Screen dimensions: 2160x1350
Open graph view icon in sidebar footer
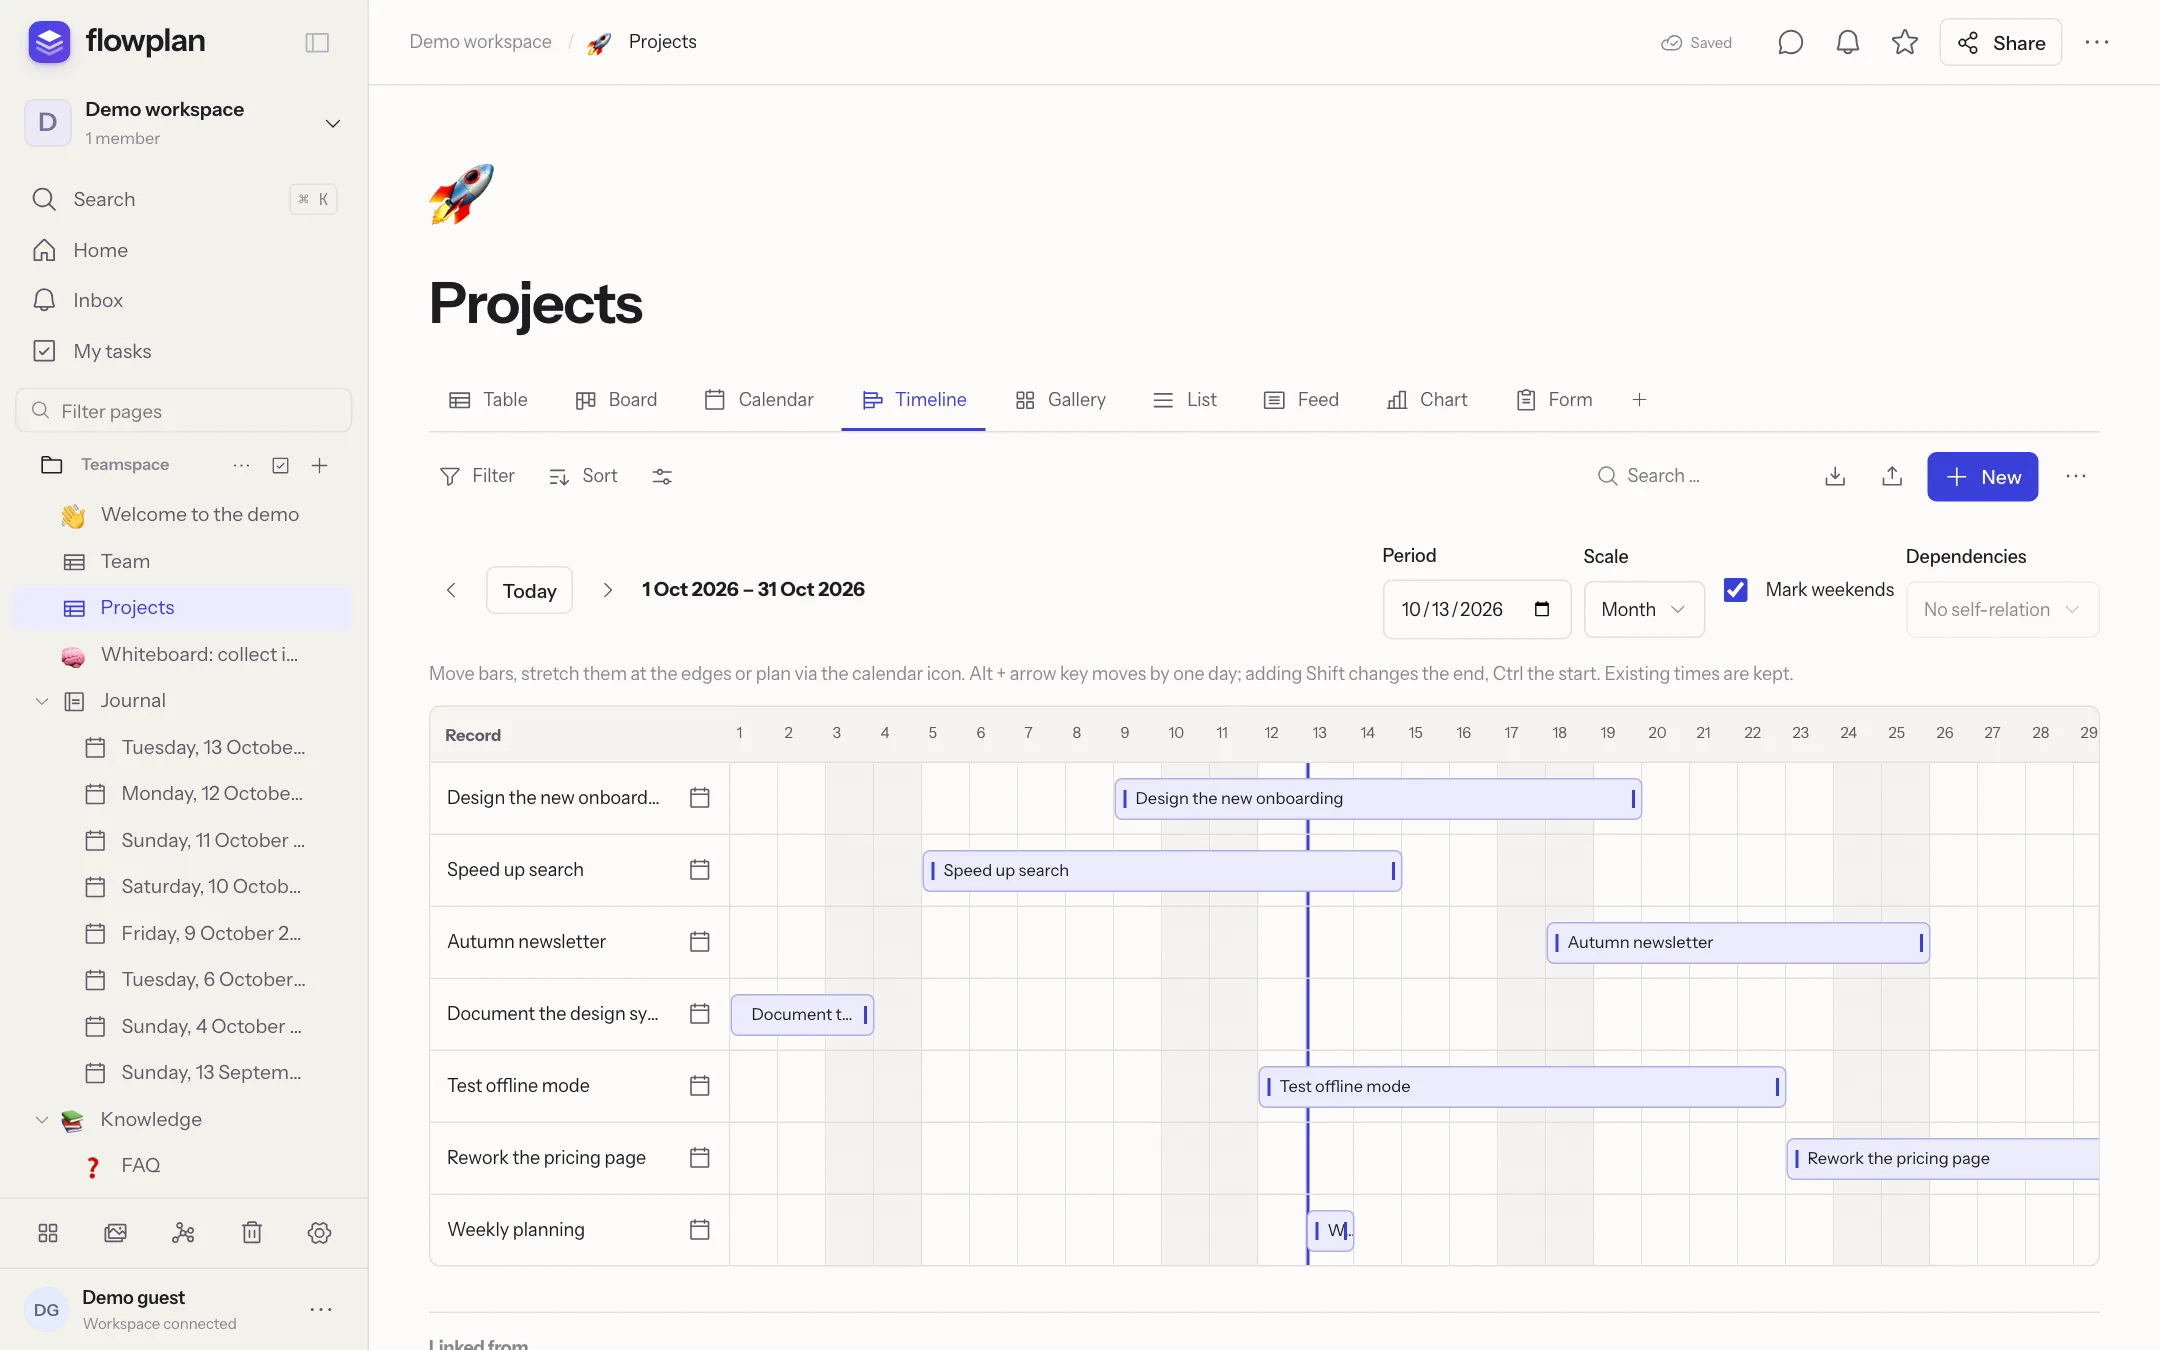click(x=183, y=1233)
